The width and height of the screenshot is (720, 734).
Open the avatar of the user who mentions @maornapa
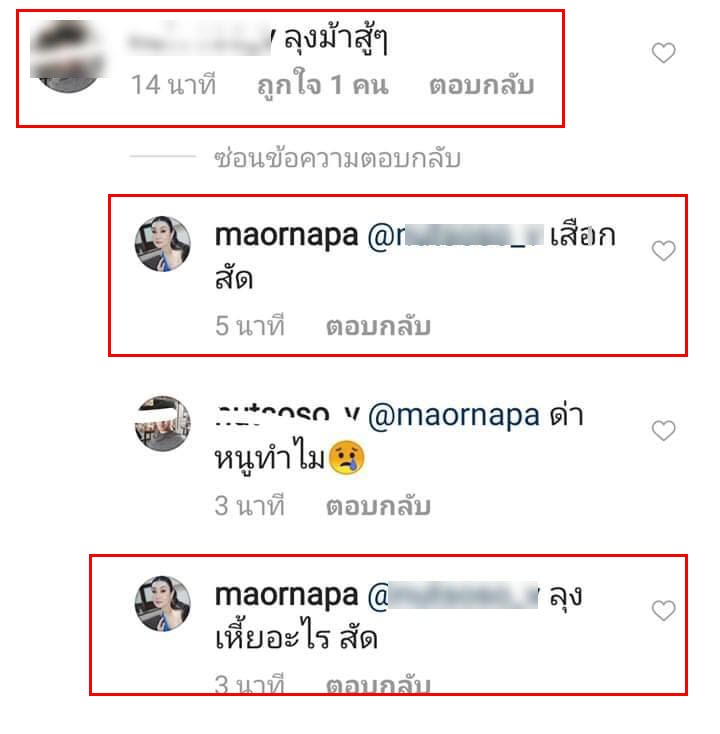(162, 423)
